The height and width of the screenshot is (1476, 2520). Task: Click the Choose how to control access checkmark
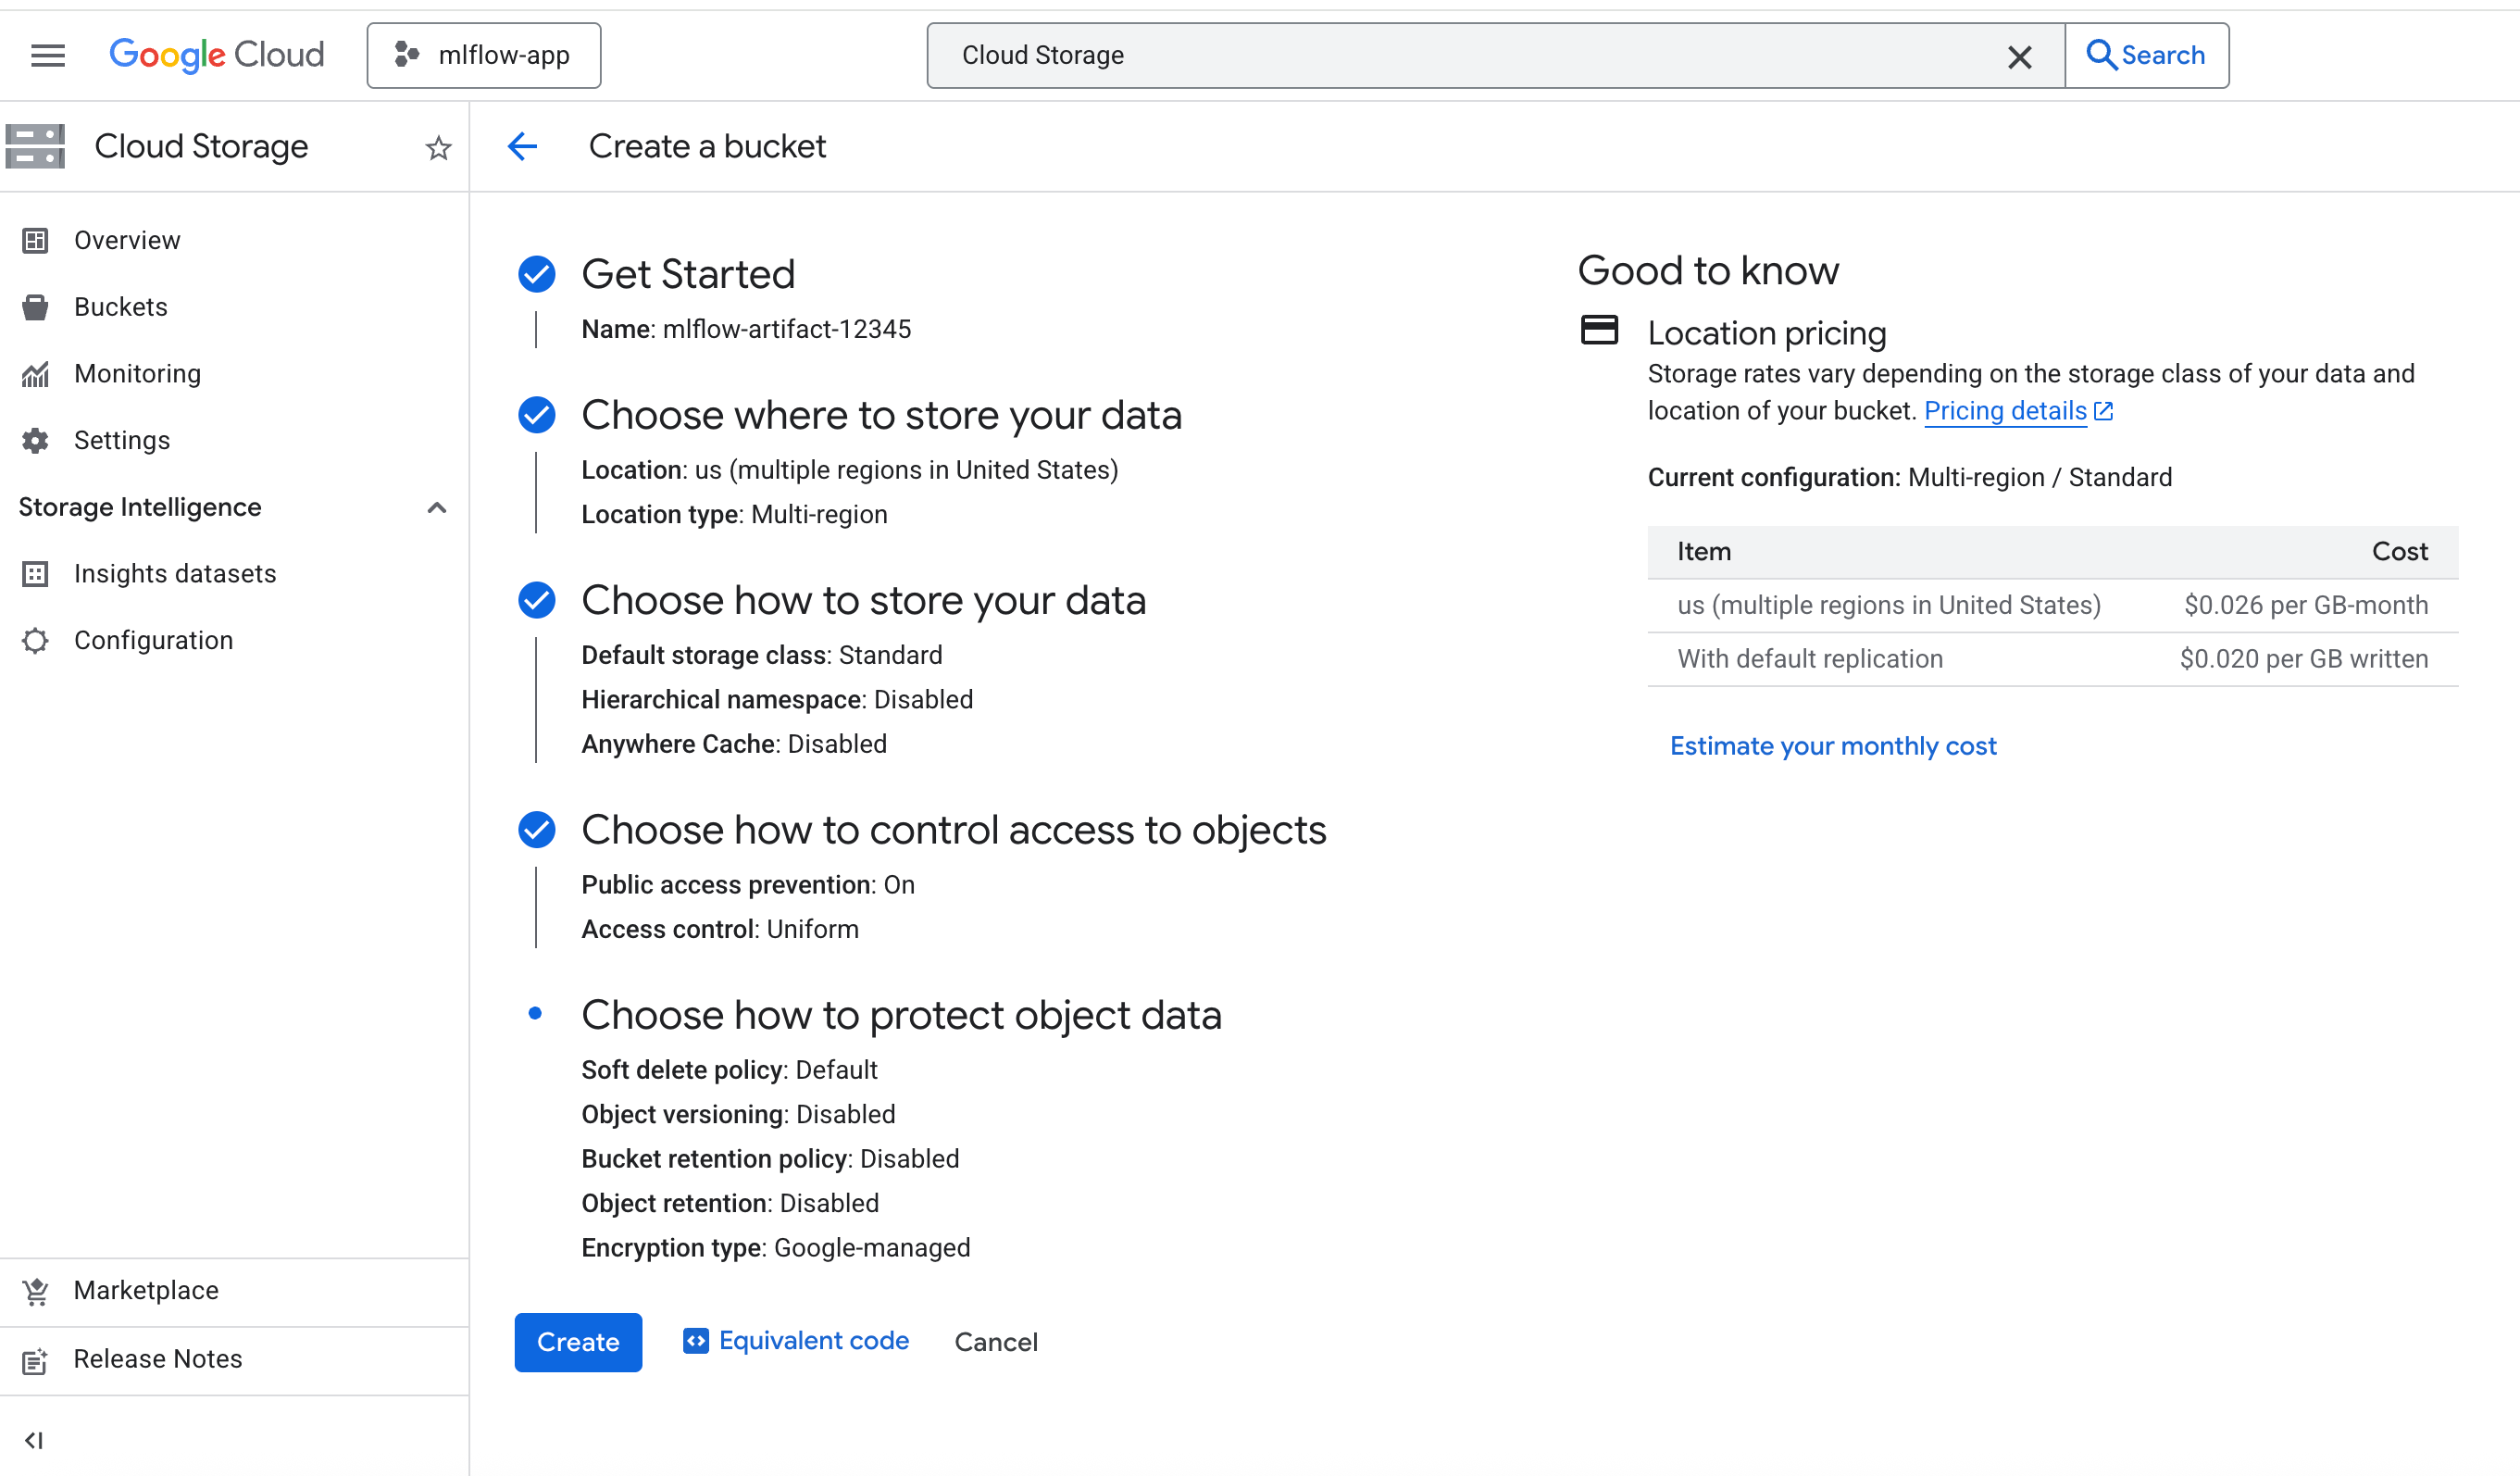tap(537, 830)
